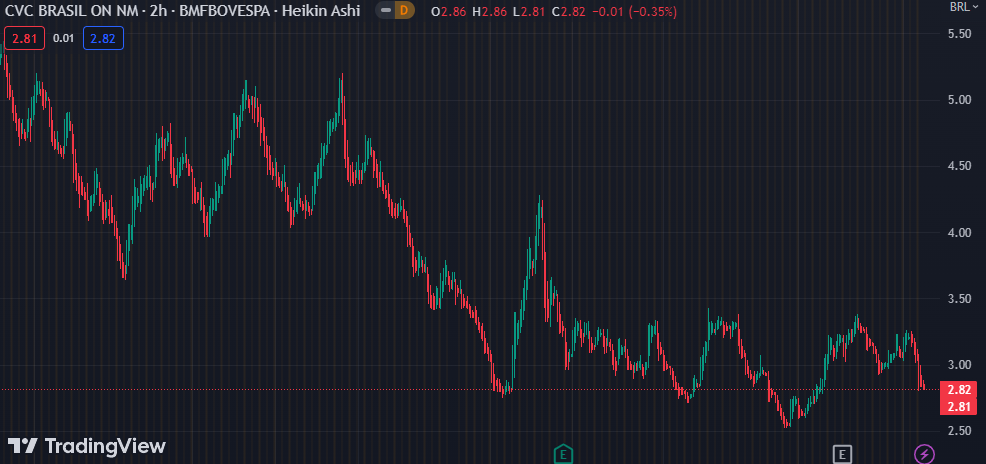
Task: Click the 3.50 price scale label
Action: [960, 299]
